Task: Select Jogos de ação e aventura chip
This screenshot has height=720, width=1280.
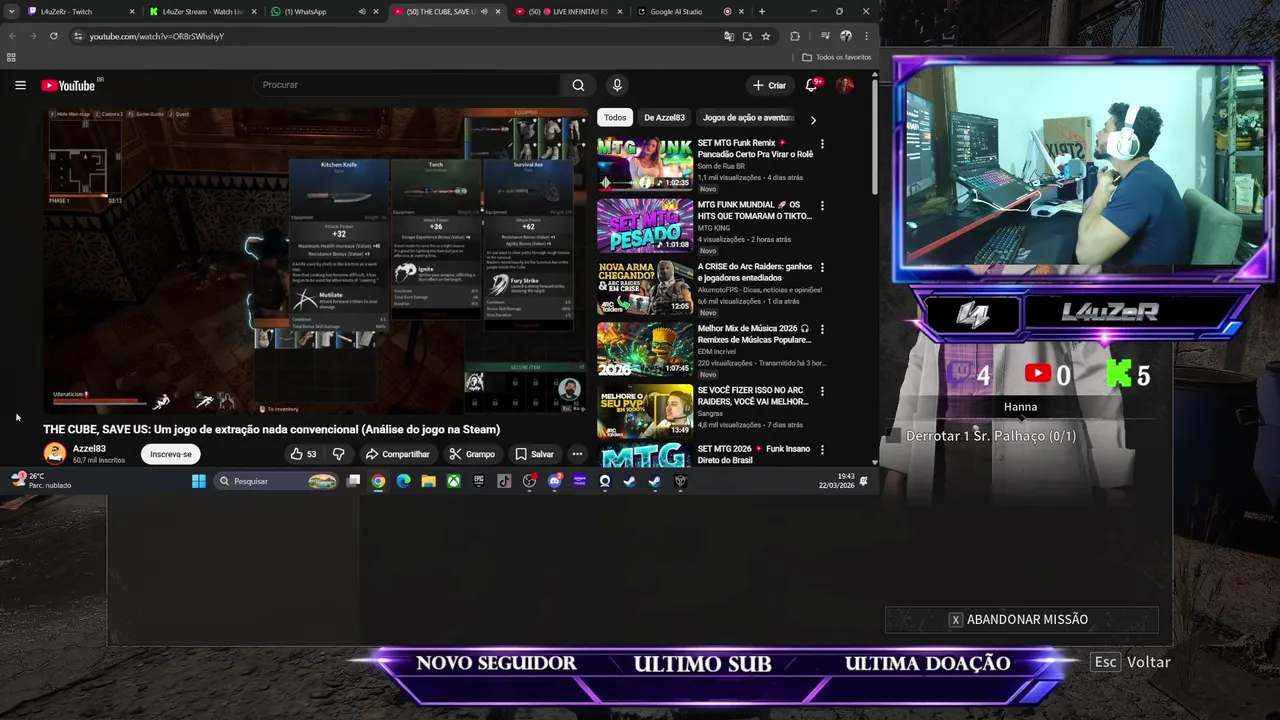Action: click(x=748, y=117)
